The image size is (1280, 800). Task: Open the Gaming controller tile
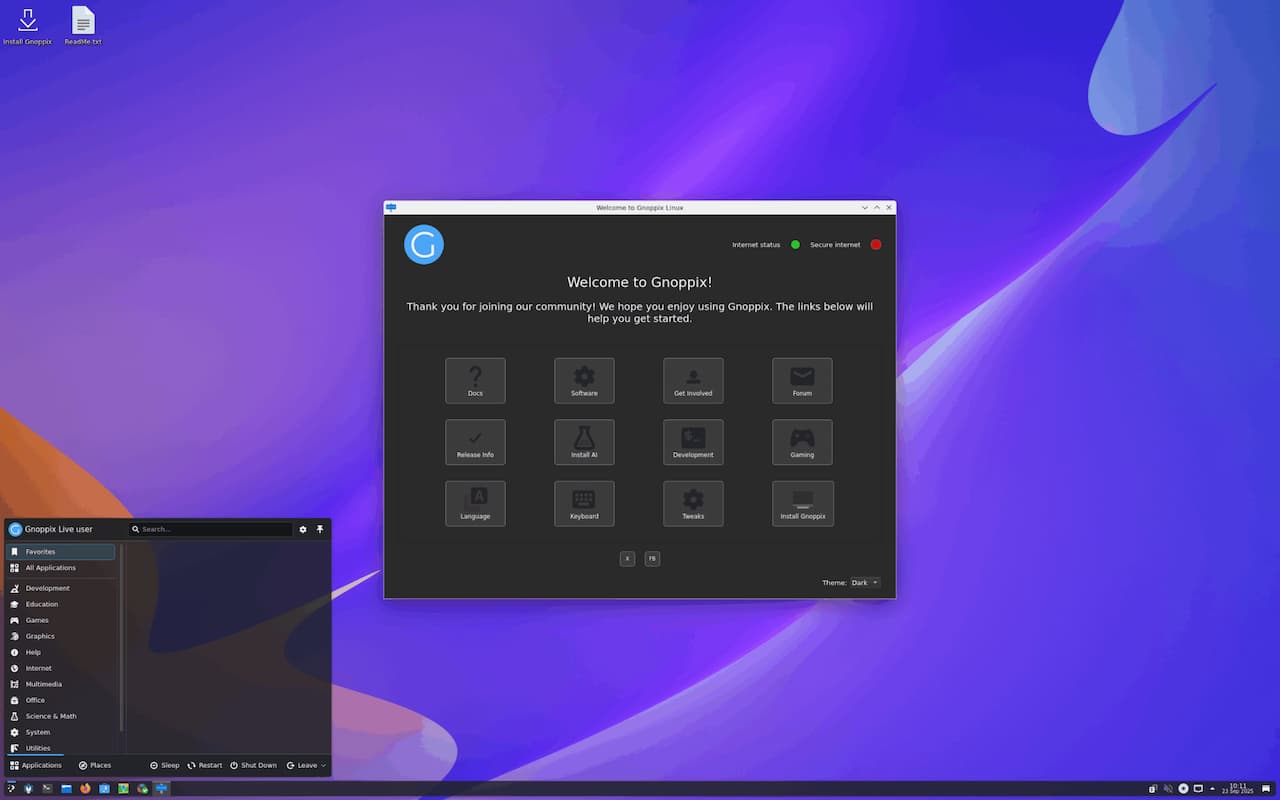coord(802,442)
